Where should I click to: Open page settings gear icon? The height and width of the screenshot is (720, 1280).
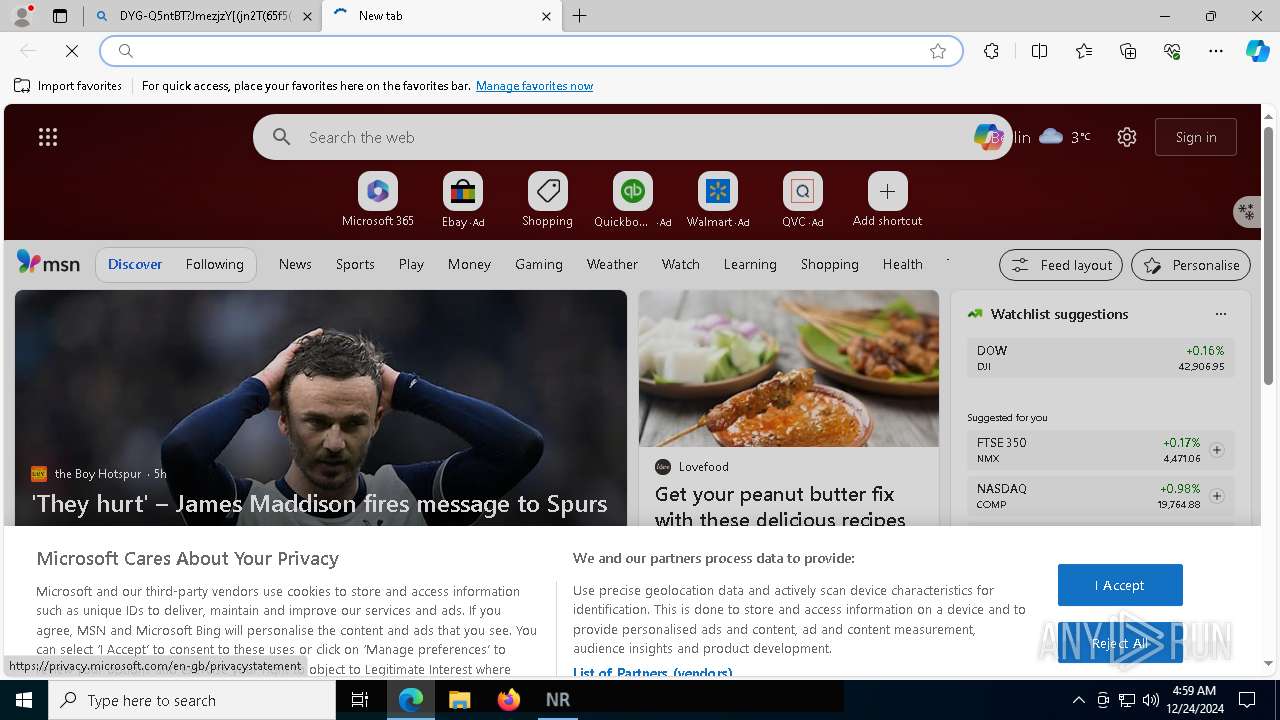tap(1127, 137)
